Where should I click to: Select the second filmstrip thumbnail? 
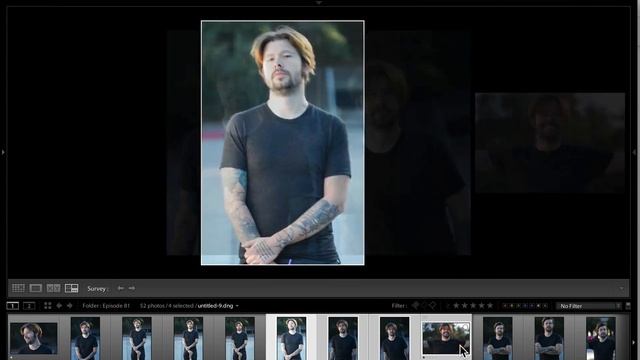click(85, 338)
